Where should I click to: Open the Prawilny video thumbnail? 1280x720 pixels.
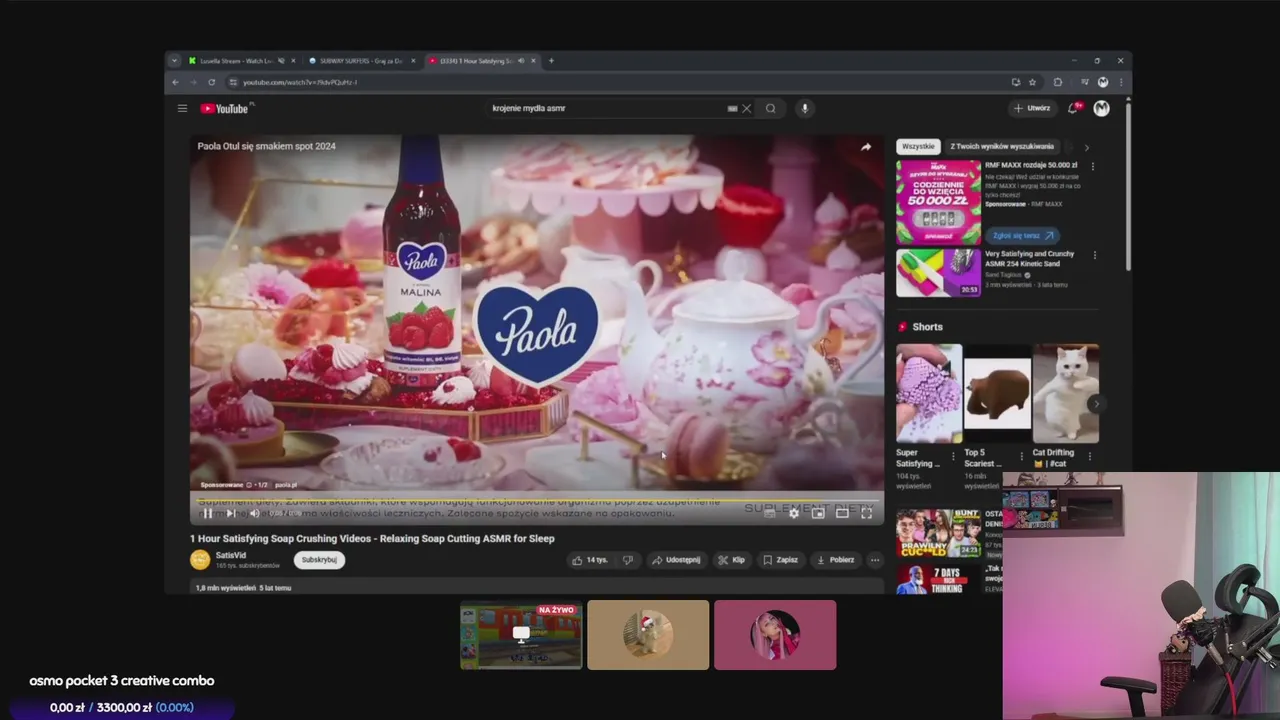(x=939, y=533)
